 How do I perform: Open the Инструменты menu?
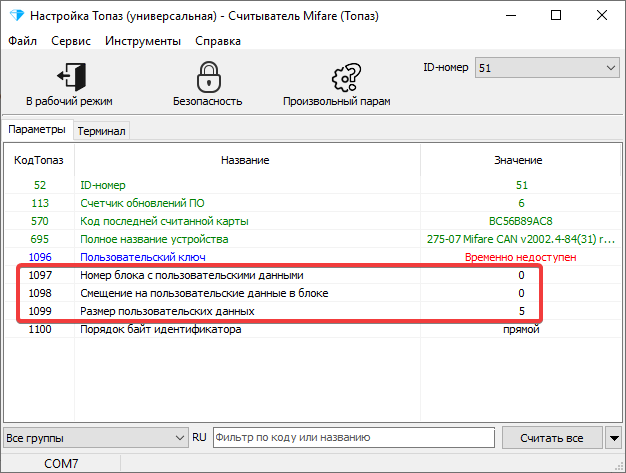point(143,41)
